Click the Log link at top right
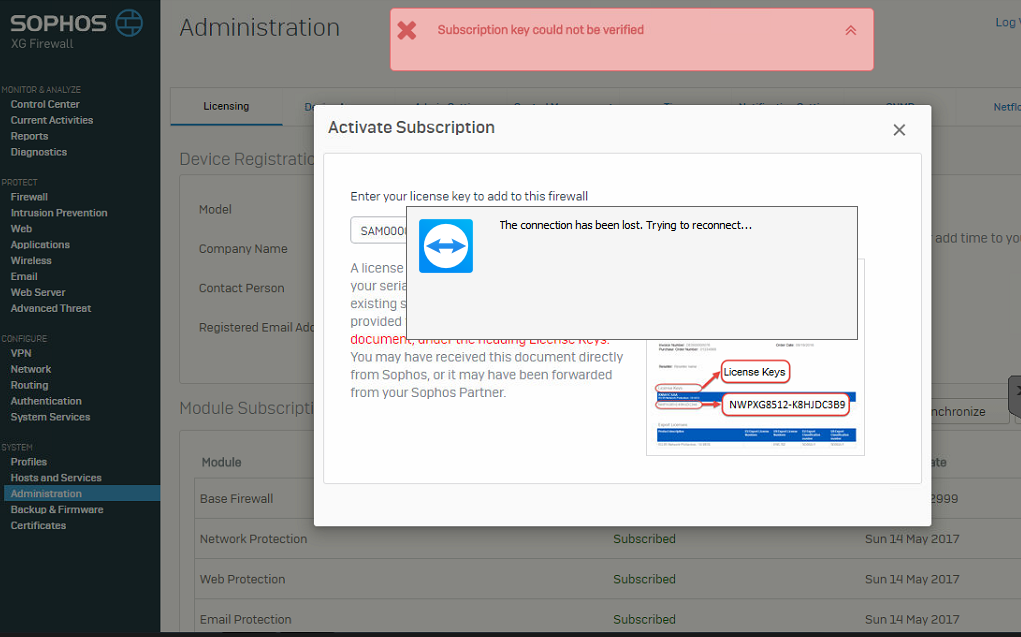Viewport: 1021px width, 637px height. pyautogui.click(x=1007, y=23)
